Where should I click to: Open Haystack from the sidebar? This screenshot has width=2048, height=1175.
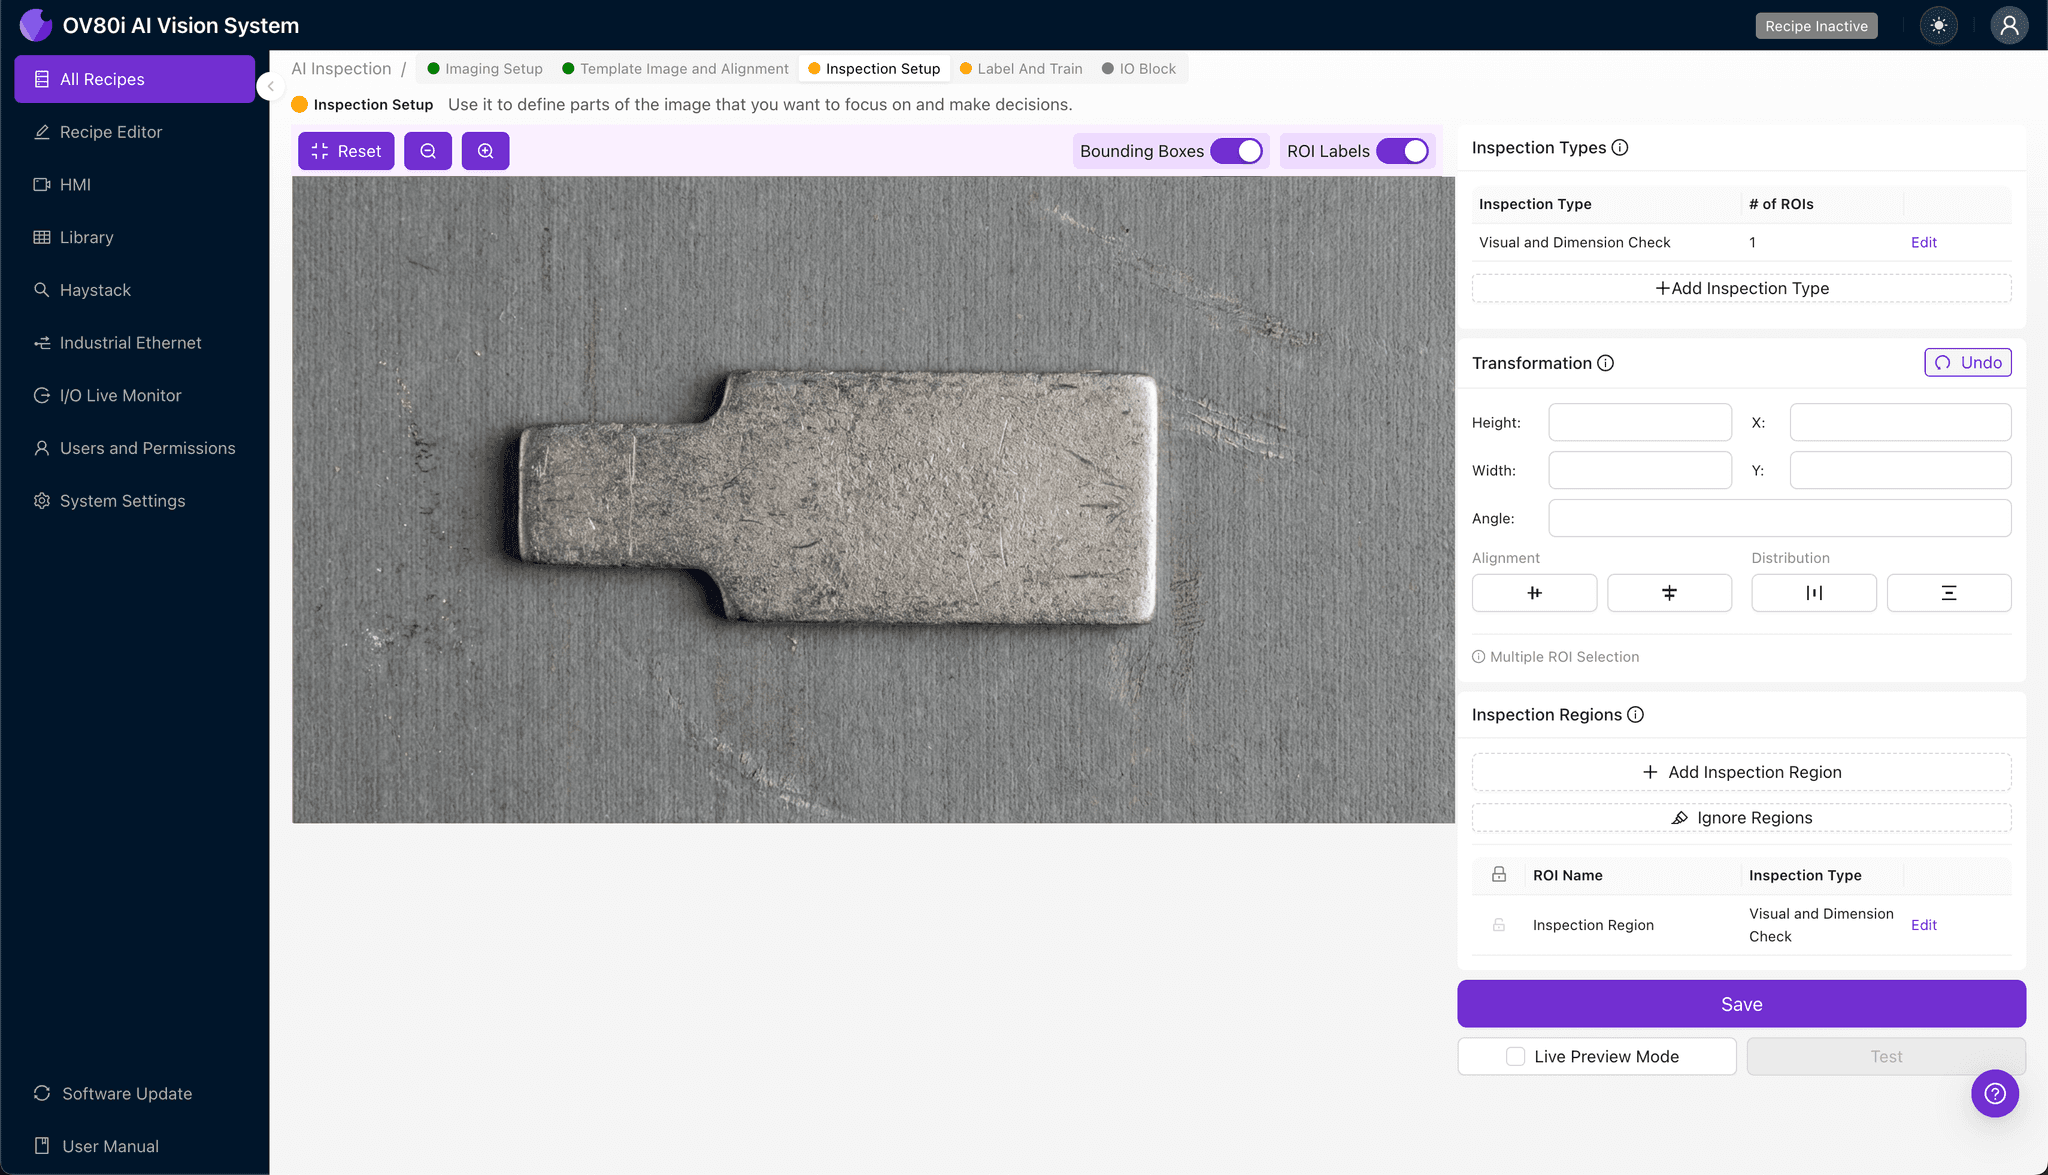(95, 290)
